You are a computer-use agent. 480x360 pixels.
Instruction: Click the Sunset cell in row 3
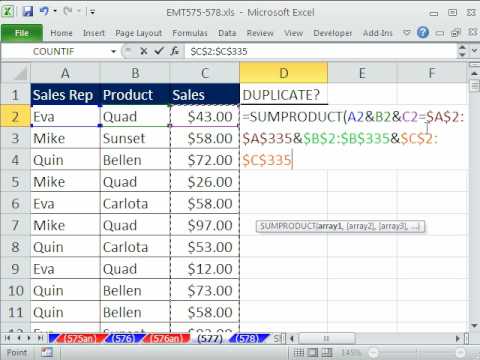(x=135, y=138)
